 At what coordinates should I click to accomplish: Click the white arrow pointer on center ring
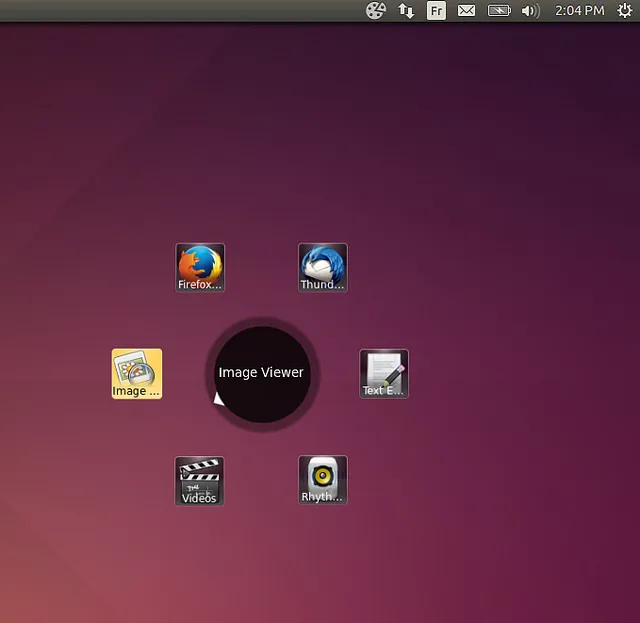click(x=218, y=398)
